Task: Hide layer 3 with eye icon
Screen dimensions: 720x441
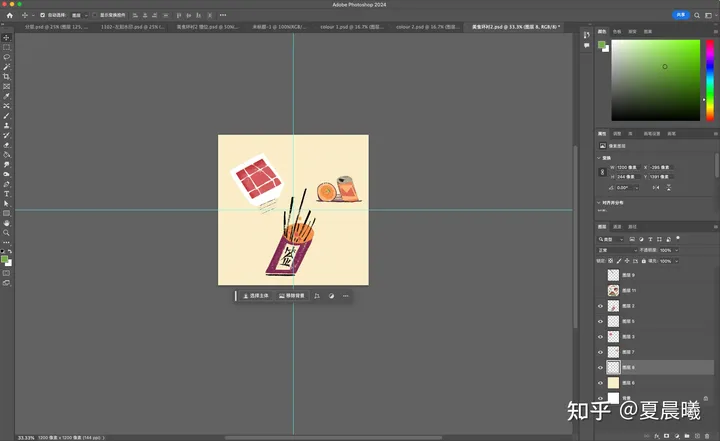Action: (600, 337)
